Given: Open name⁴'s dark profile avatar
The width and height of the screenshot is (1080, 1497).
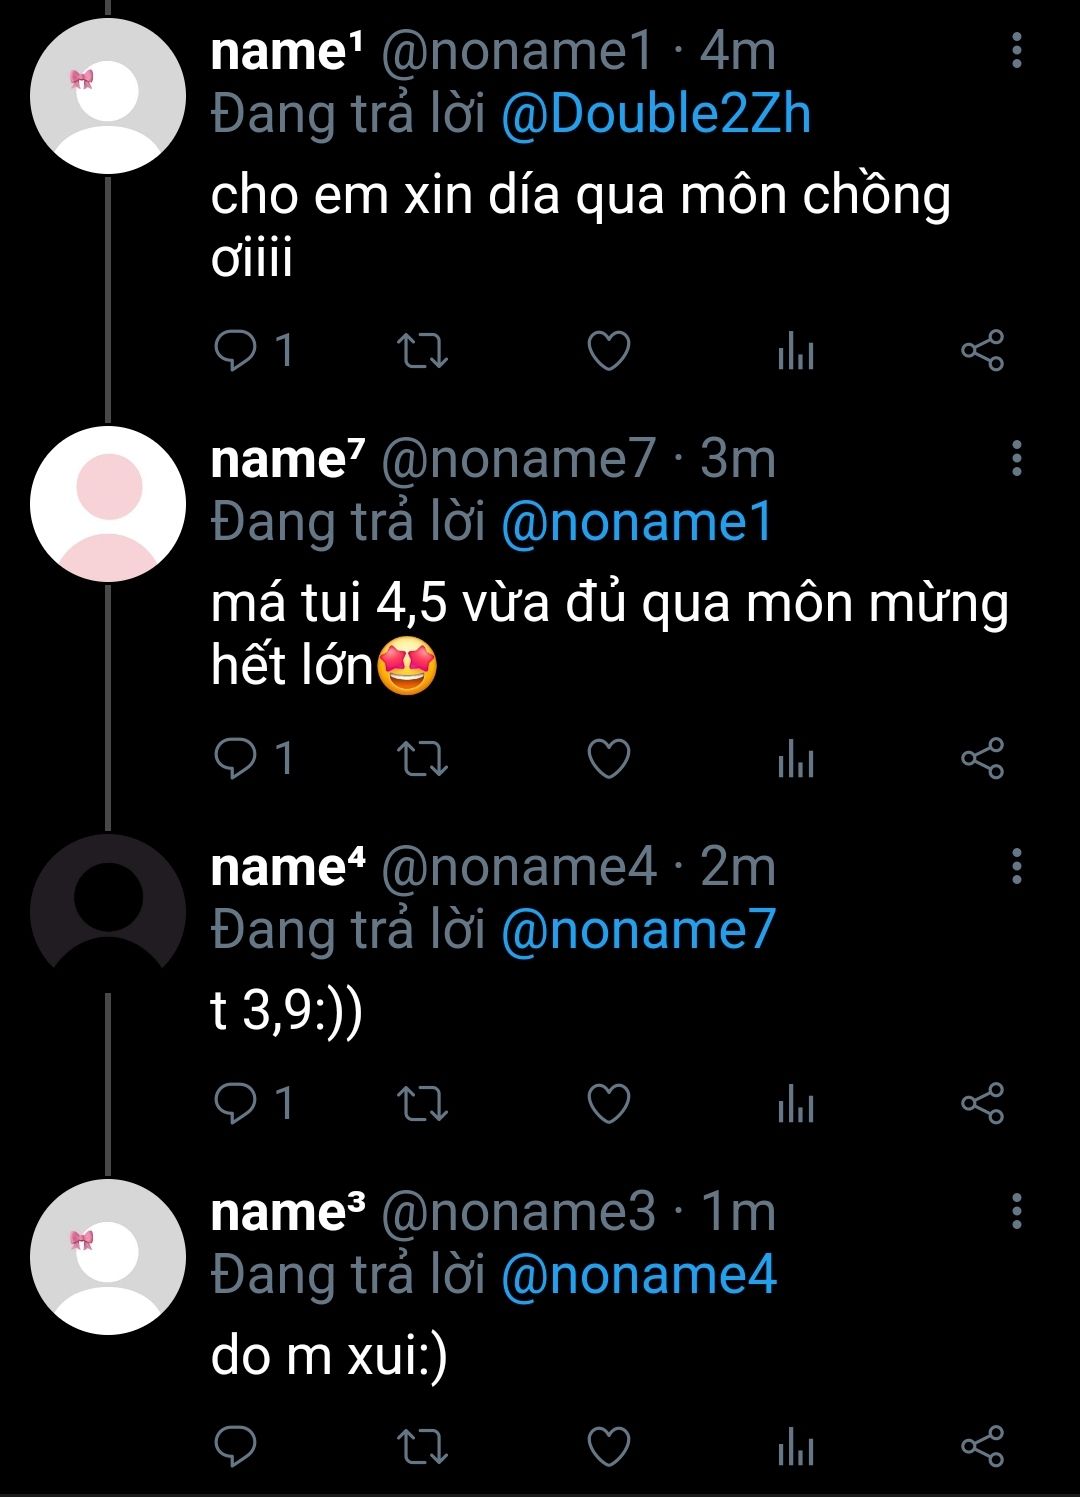Looking at the screenshot, I should tap(107, 912).
